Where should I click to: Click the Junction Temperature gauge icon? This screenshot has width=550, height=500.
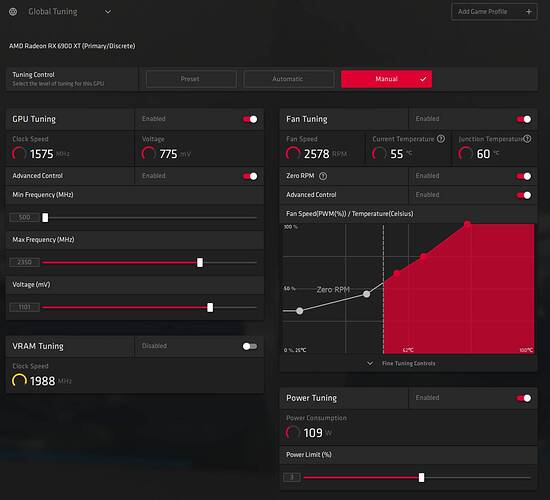pos(465,154)
